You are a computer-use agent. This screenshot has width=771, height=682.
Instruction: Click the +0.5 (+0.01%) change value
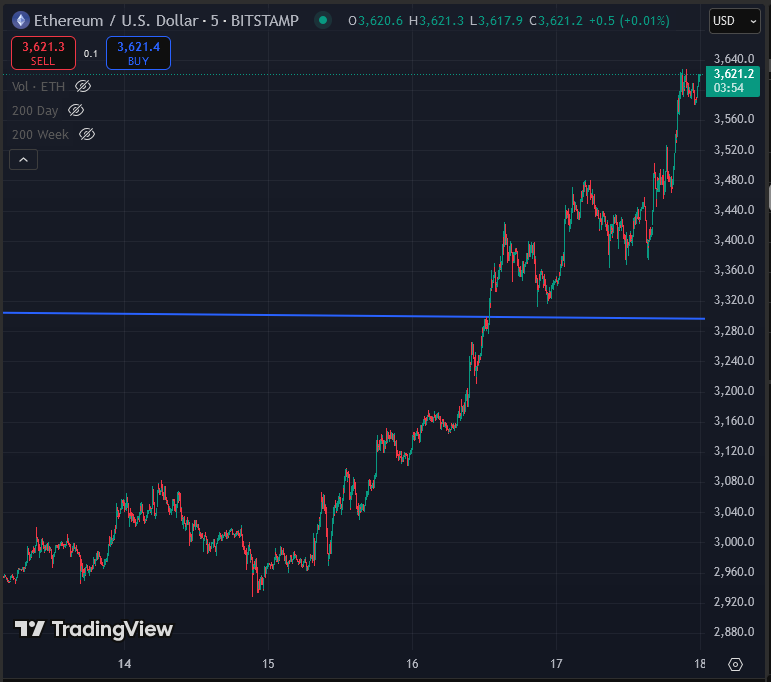(x=629, y=21)
